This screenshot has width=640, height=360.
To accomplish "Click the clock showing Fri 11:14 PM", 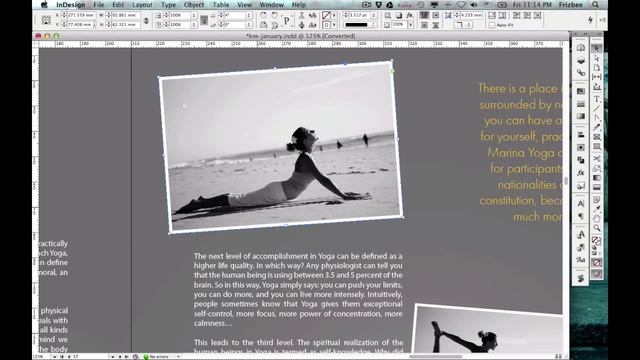I will pos(532,5).
